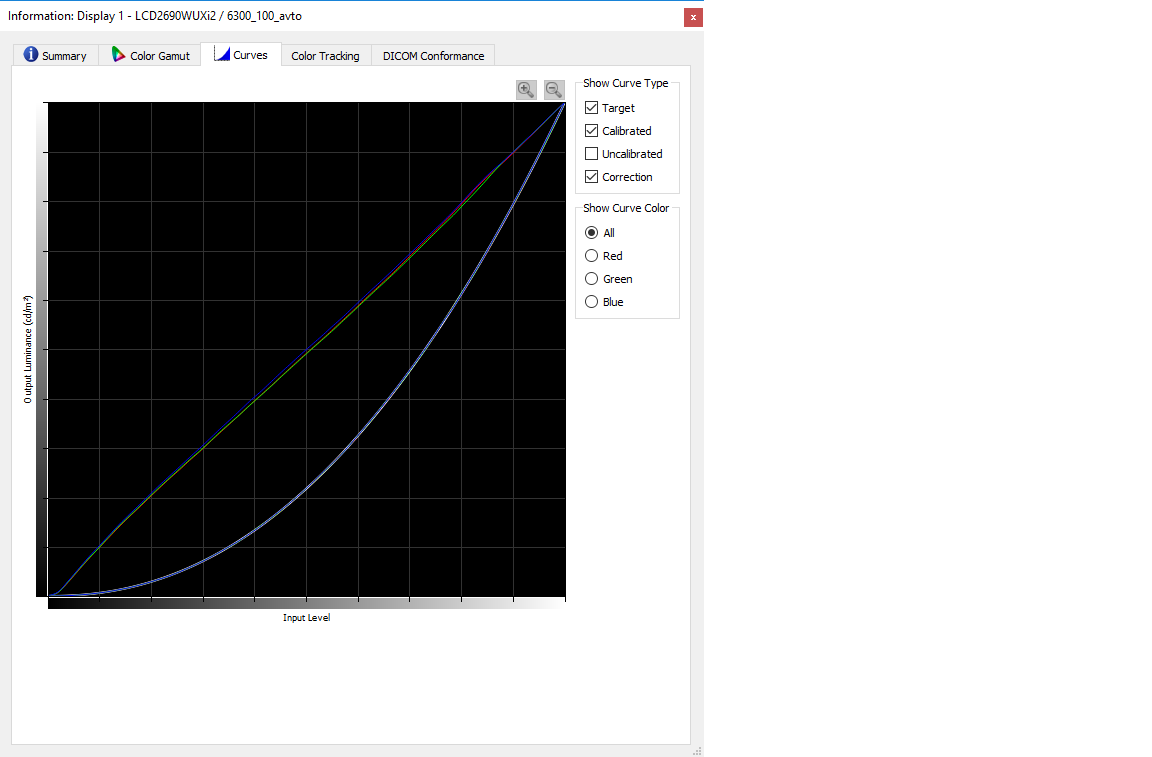Click the Input Level axis label

point(306,617)
